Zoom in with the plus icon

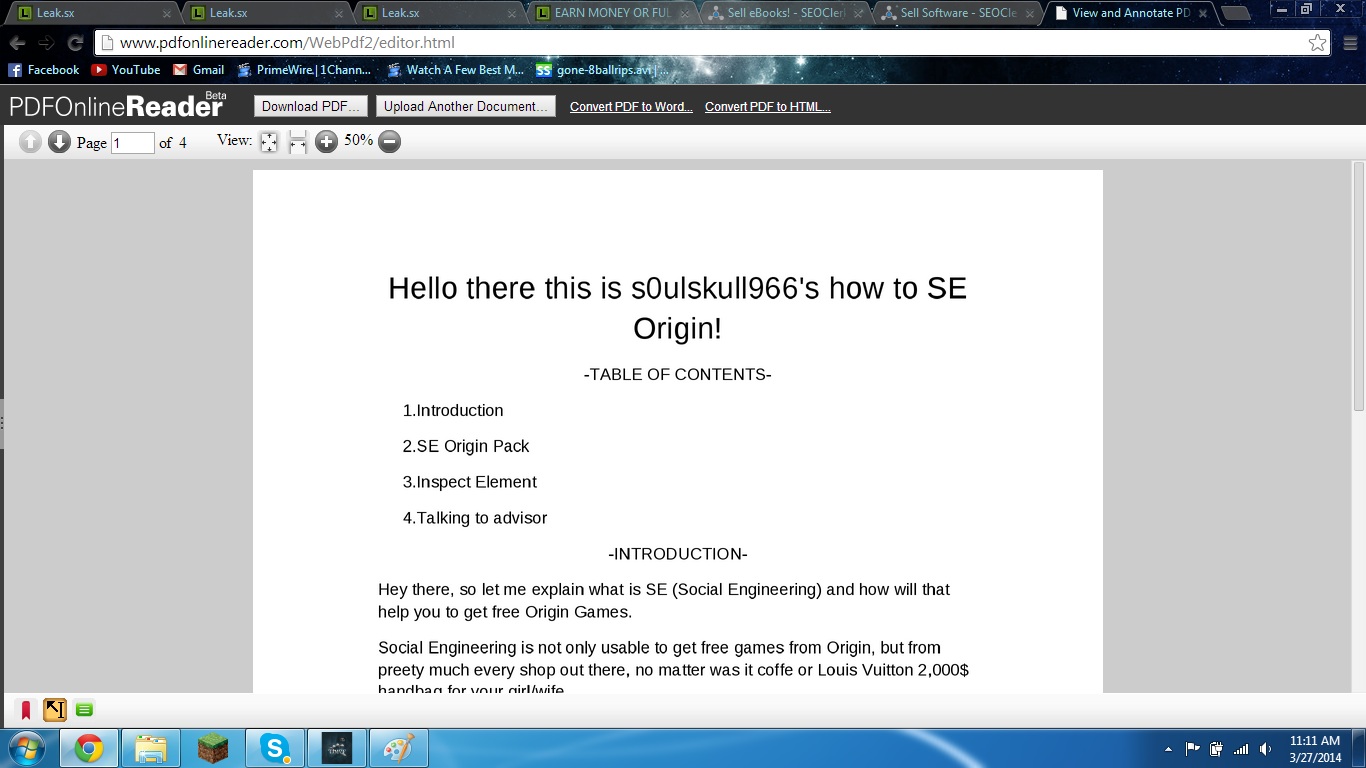coord(326,142)
